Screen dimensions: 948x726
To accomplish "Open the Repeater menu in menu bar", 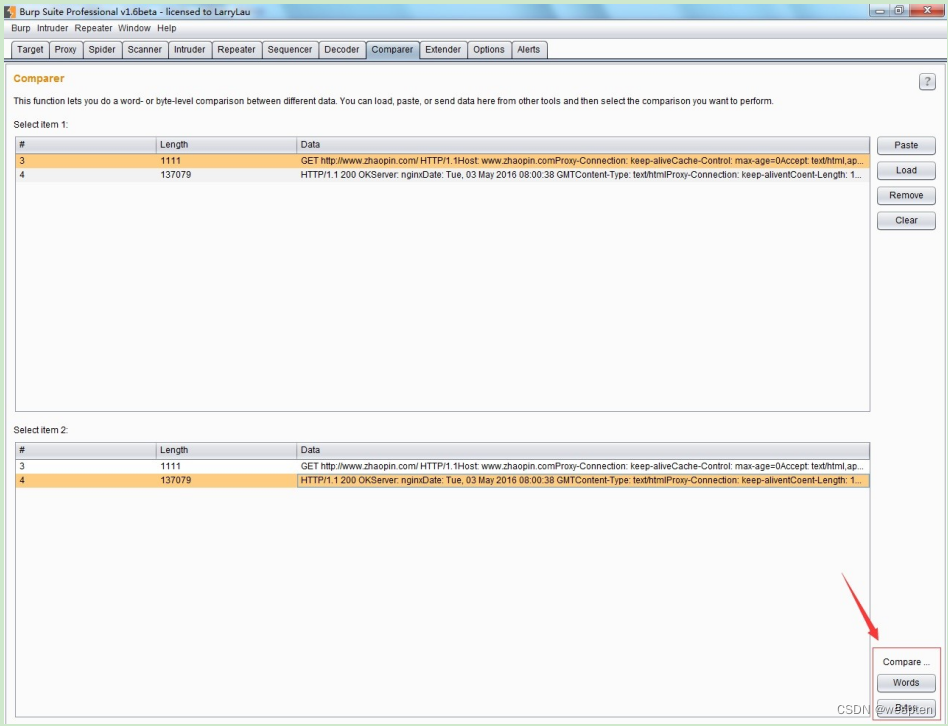I will pyautogui.click(x=93, y=28).
